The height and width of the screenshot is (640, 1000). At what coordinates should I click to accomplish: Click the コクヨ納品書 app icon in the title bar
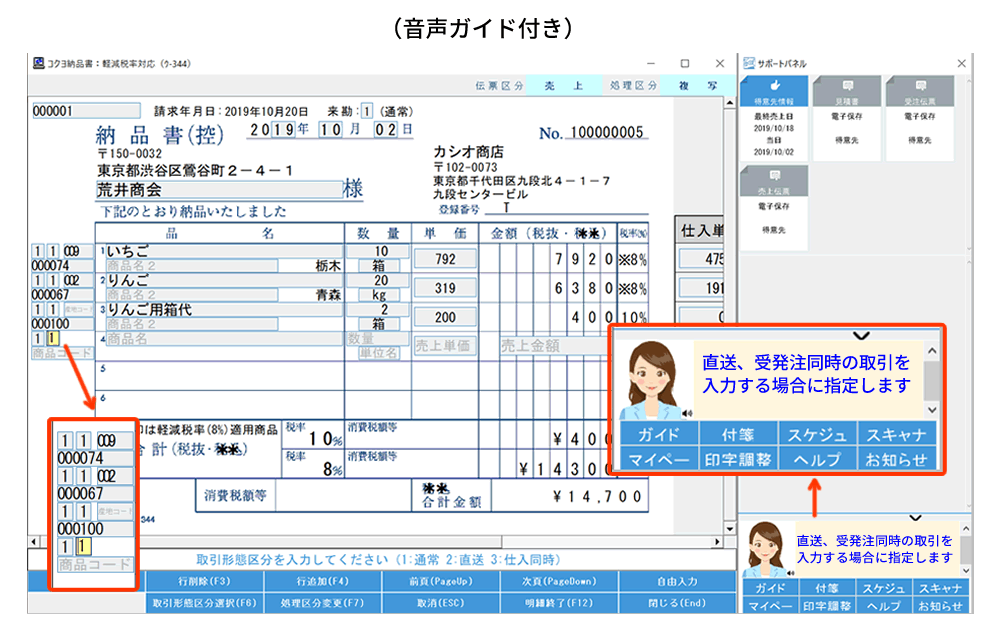tap(37, 64)
